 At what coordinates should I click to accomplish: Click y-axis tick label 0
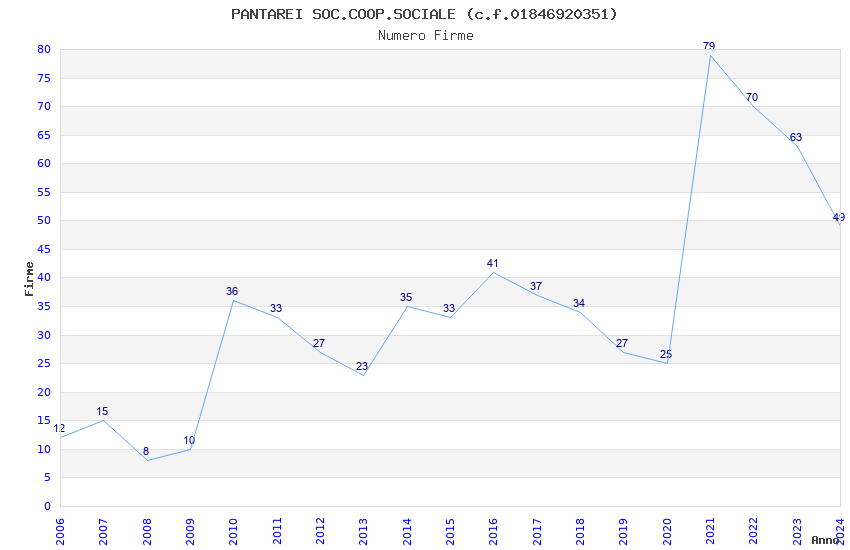(47, 506)
